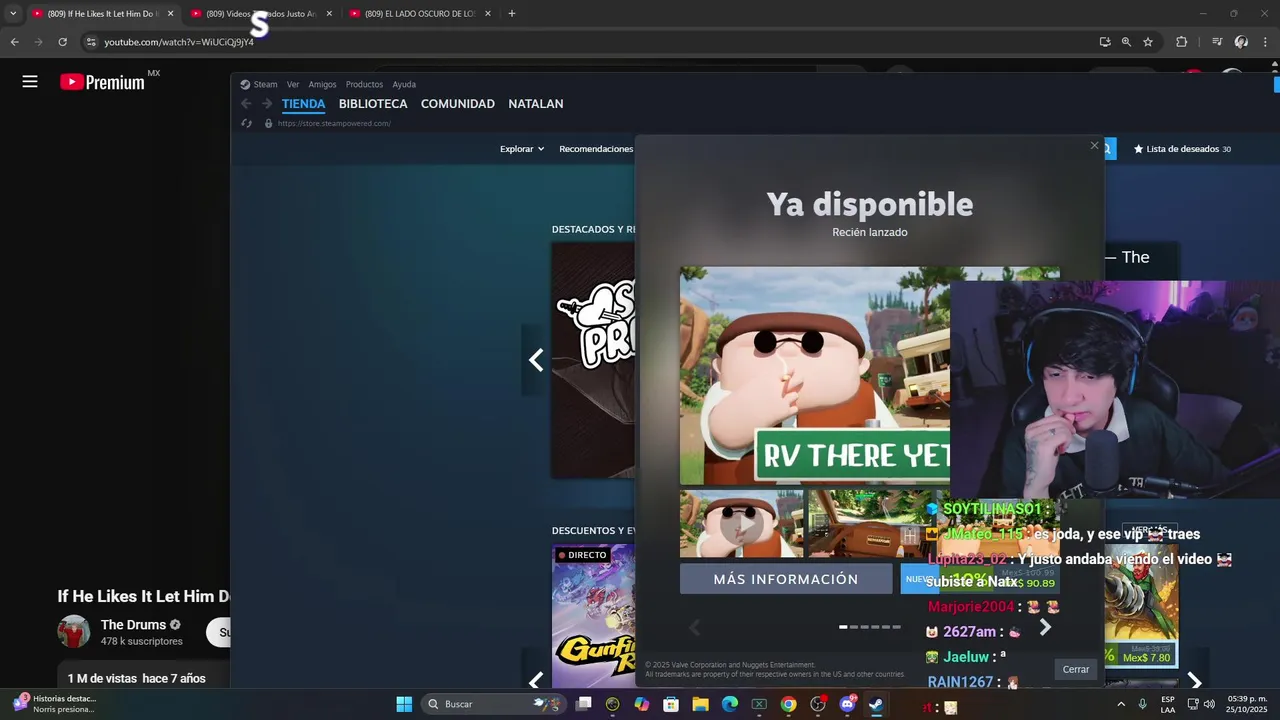The width and height of the screenshot is (1280, 720).
Task: Click Steam back navigation arrow
Action: 246,104
